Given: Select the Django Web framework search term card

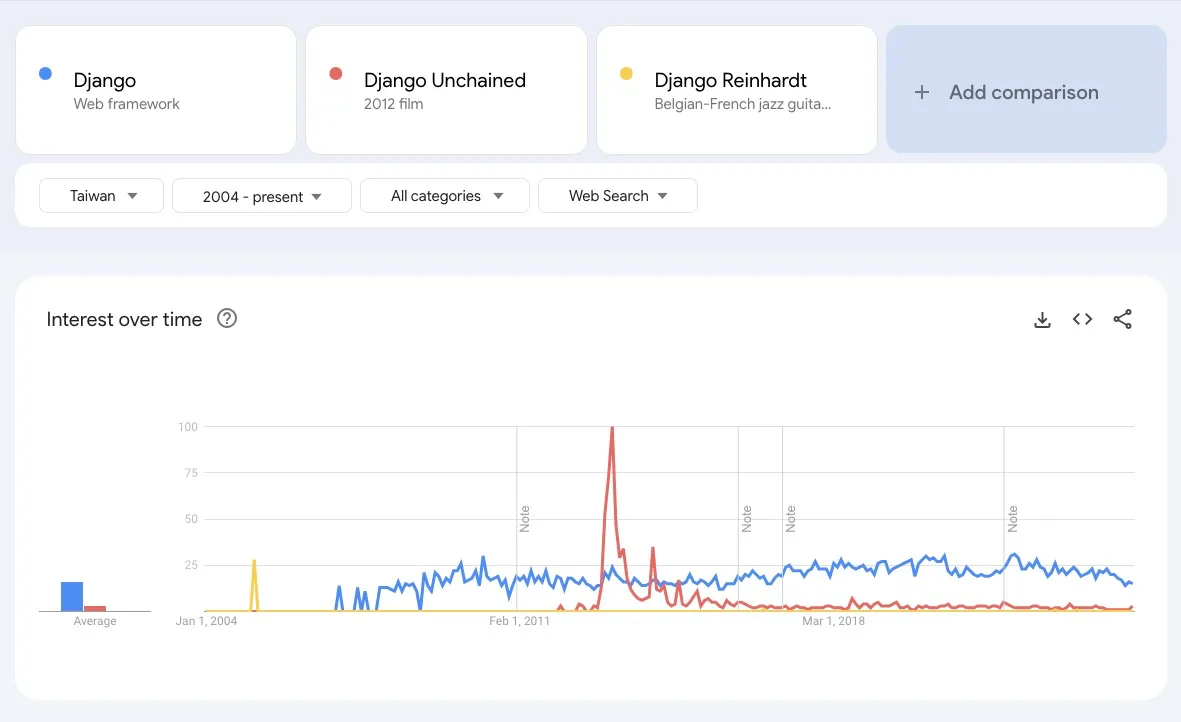Looking at the screenshot, I should click(x=156, y=90).
